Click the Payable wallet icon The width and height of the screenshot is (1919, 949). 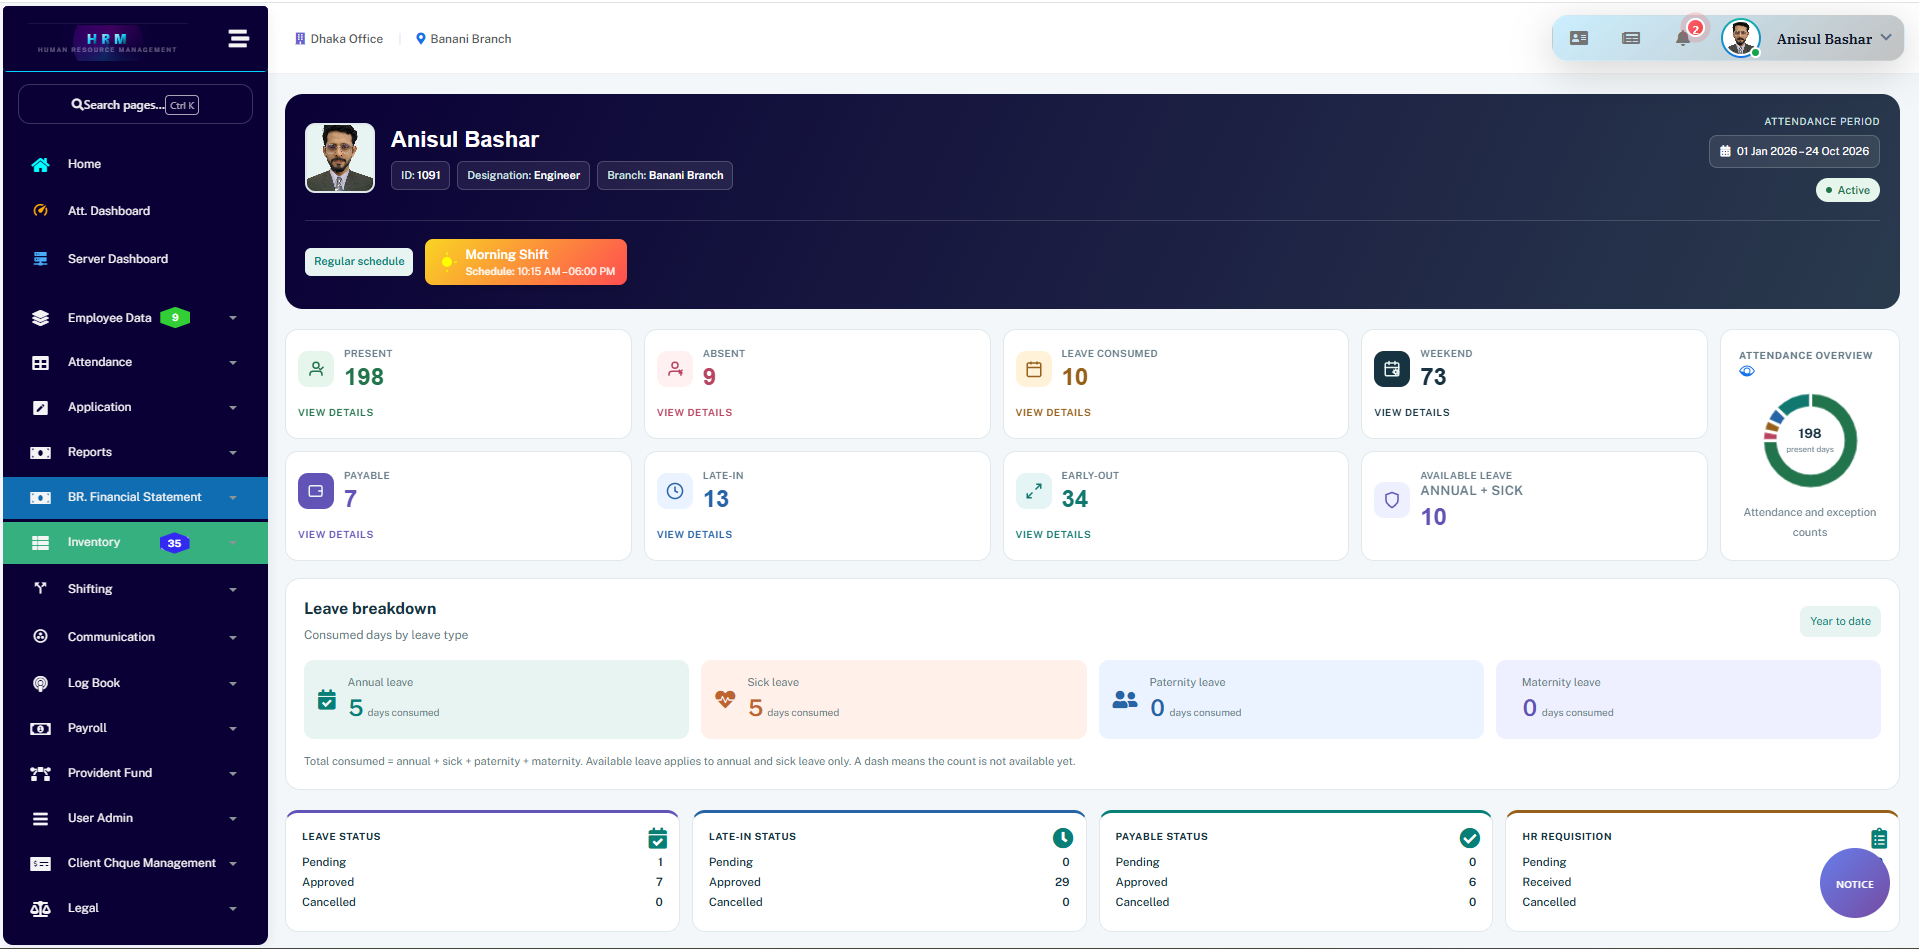(x=316, y=491)
